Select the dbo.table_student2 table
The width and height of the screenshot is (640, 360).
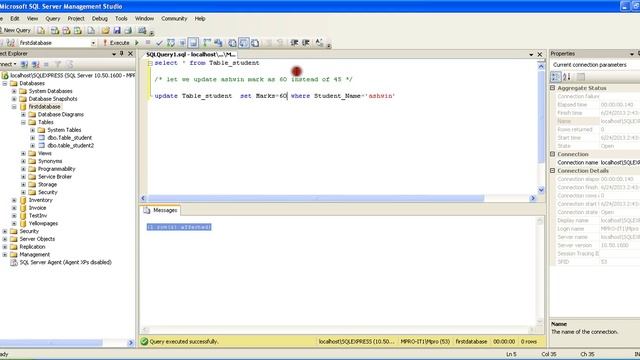[70, 145]
